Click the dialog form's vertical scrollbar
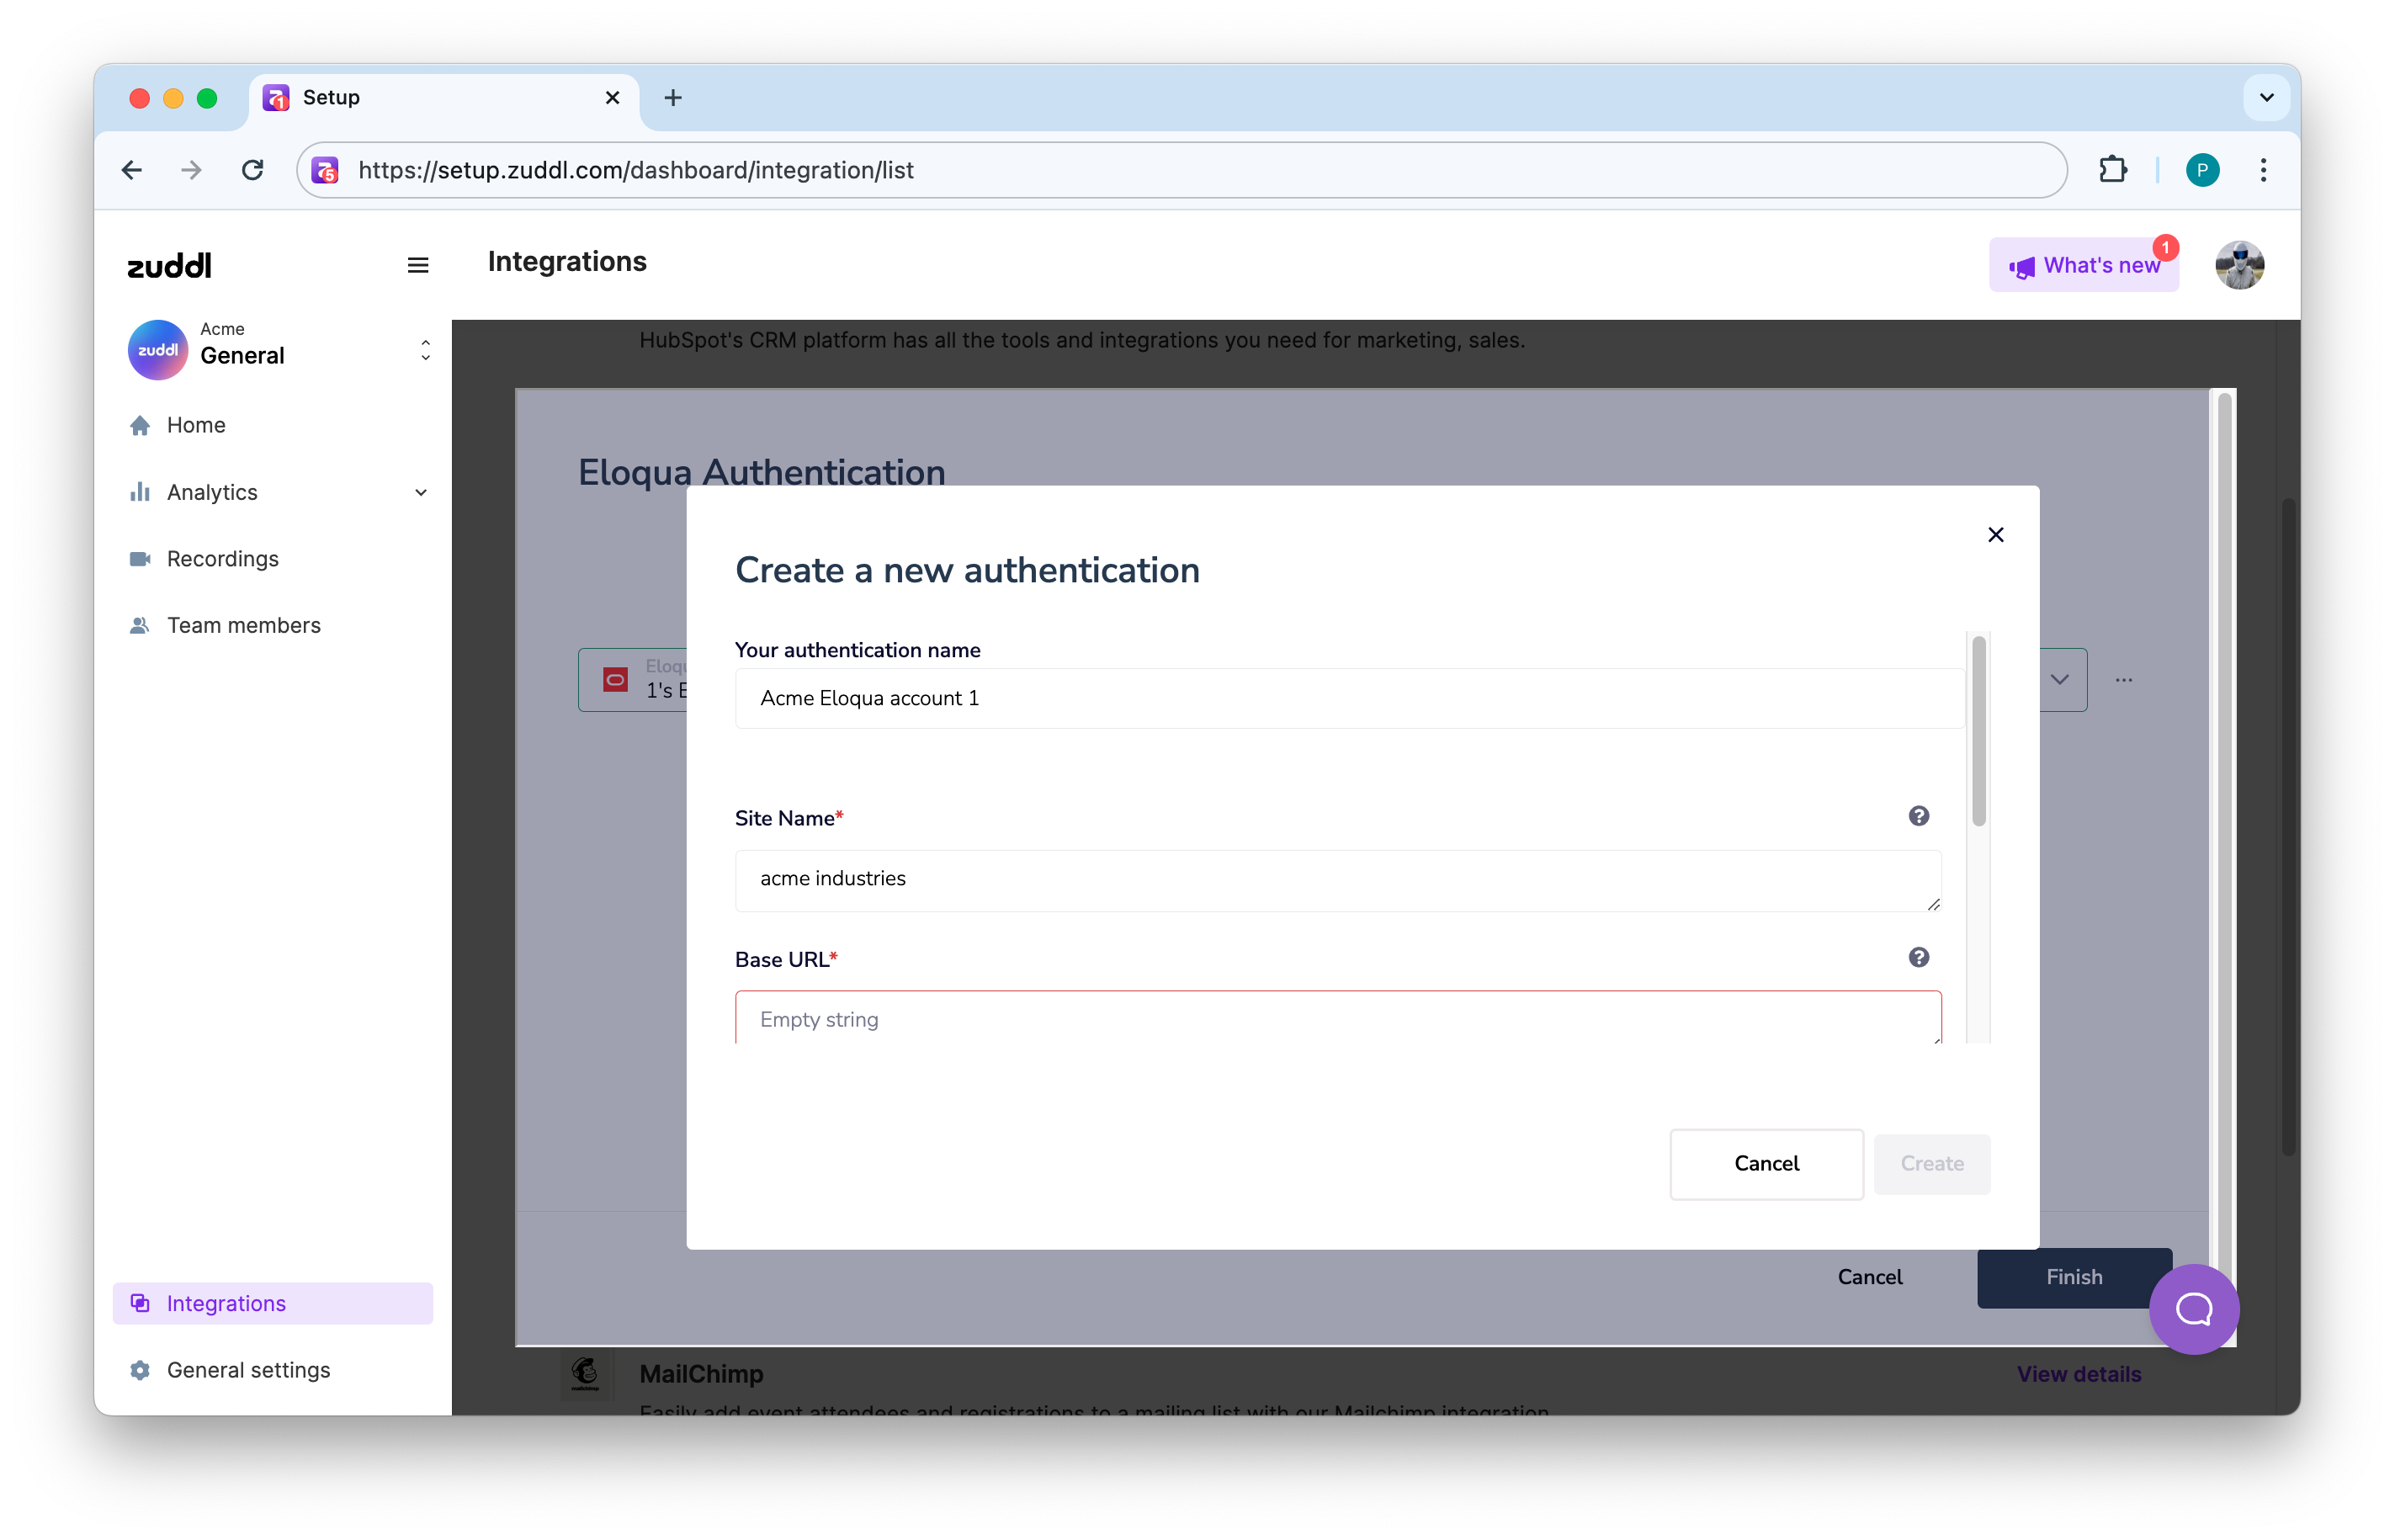 tap(1978, 732)
